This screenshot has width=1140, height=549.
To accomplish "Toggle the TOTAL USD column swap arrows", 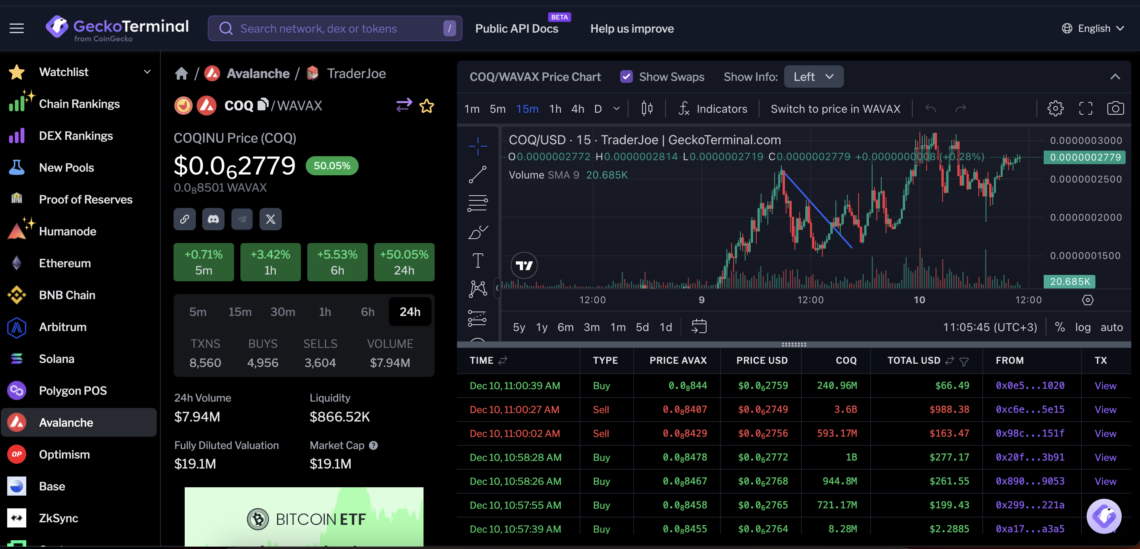I will (950, 361).
